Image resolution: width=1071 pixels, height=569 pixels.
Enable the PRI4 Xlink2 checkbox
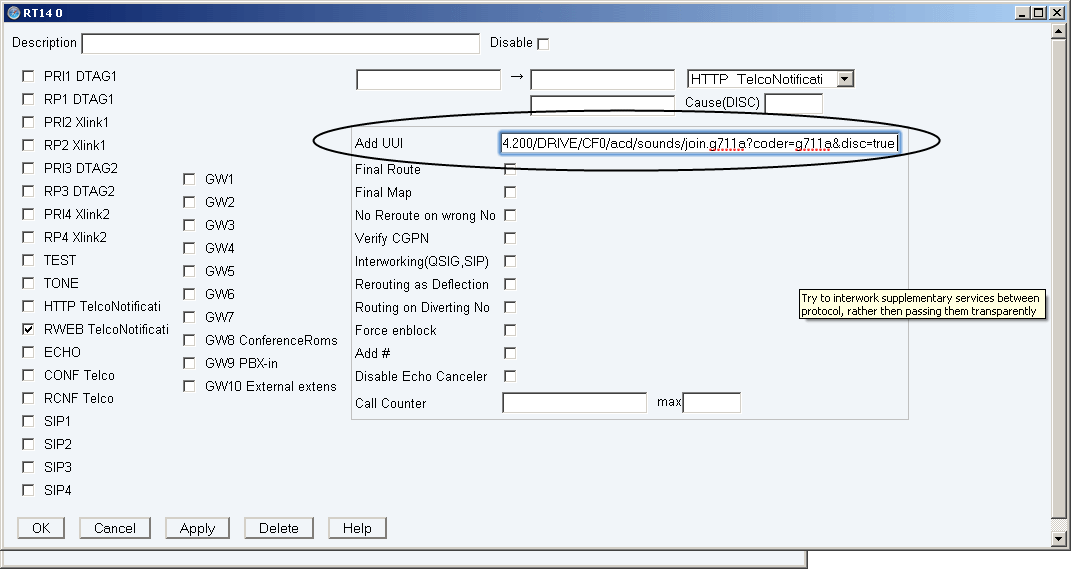[x=28, y=214]
